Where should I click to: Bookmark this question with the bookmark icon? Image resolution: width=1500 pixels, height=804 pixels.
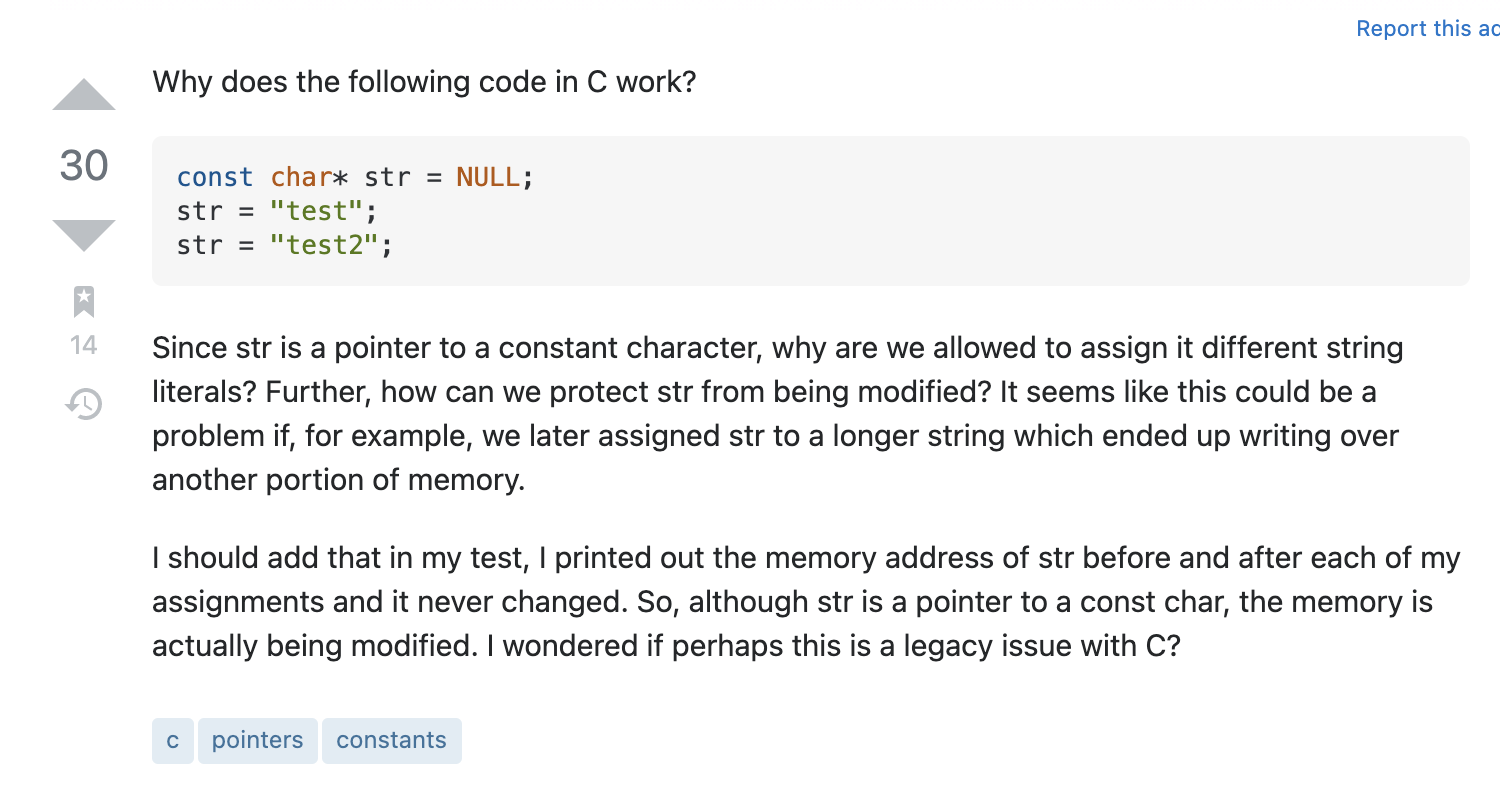[84, 301]
